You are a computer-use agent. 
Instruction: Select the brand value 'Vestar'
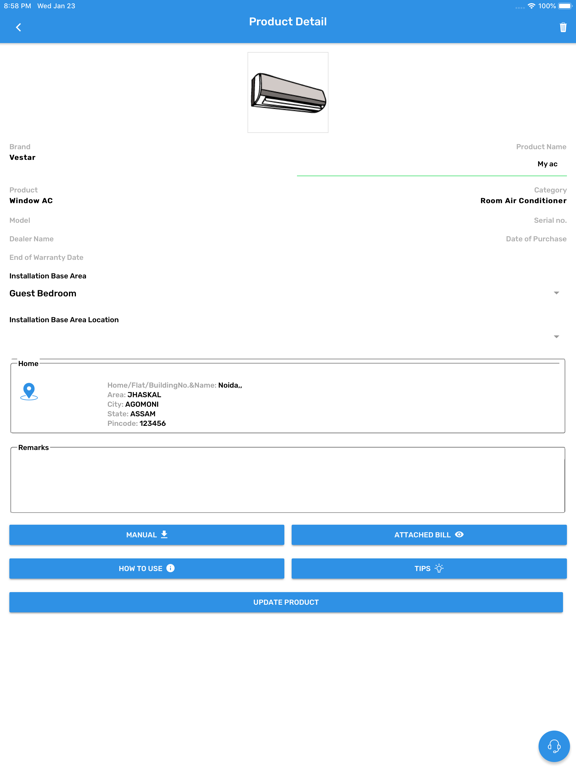(x=23, y=158)
